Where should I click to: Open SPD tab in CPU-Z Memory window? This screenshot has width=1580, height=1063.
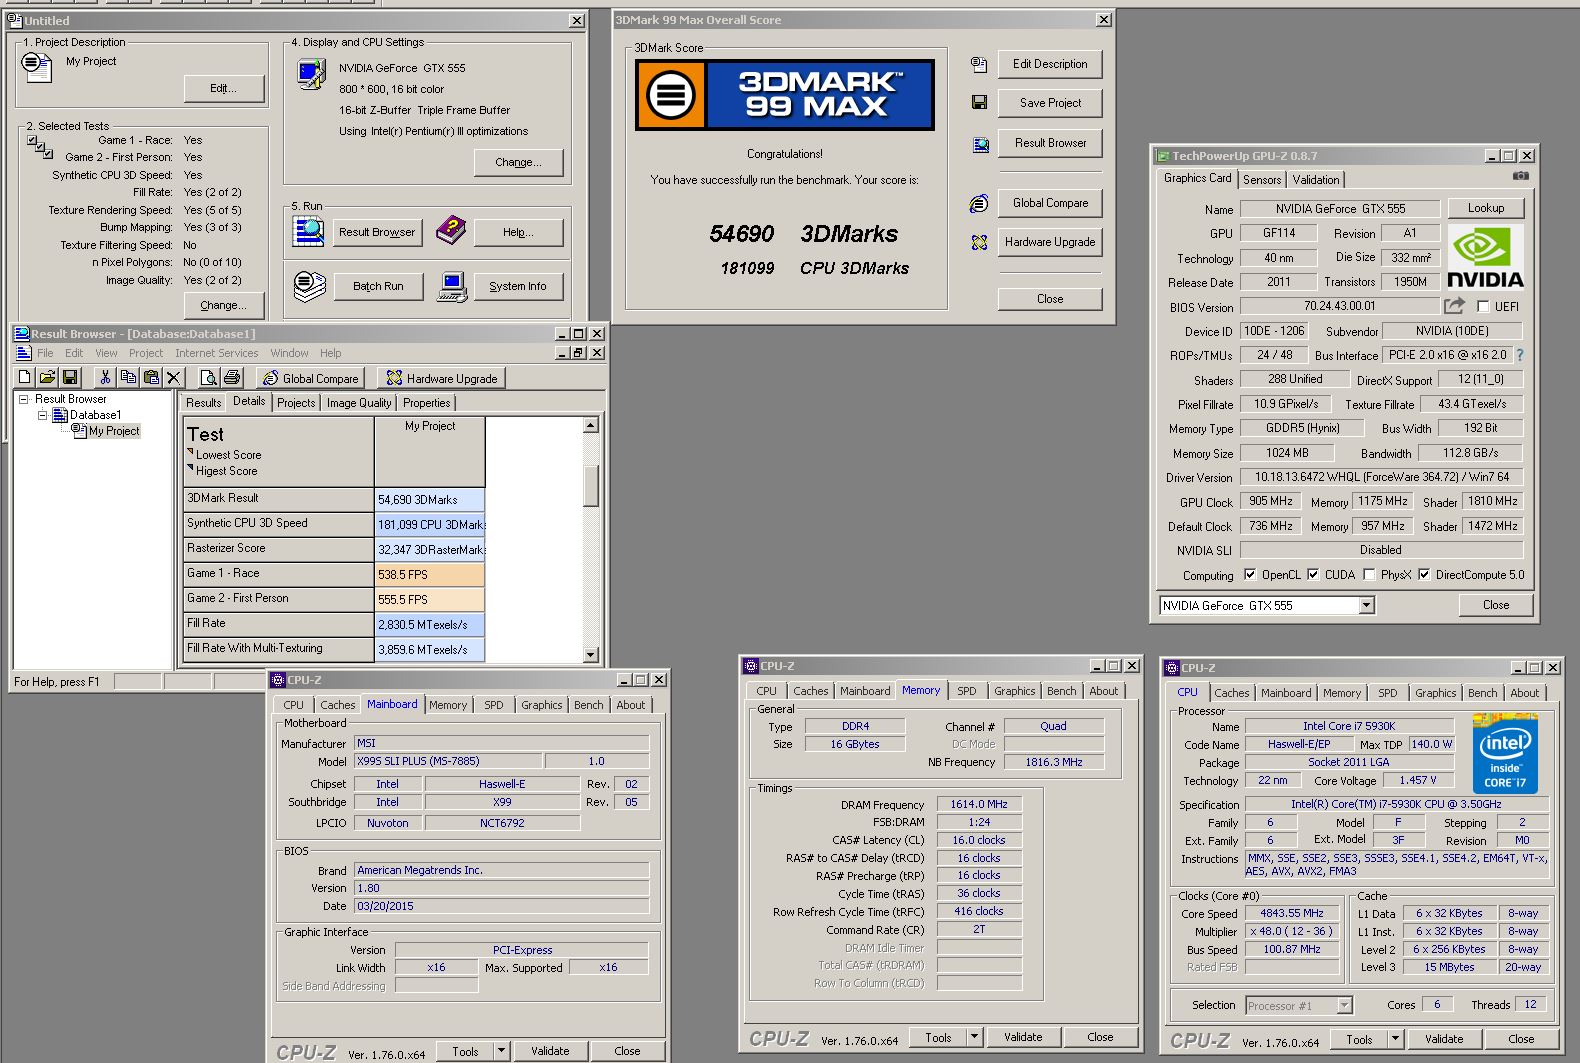966,691
